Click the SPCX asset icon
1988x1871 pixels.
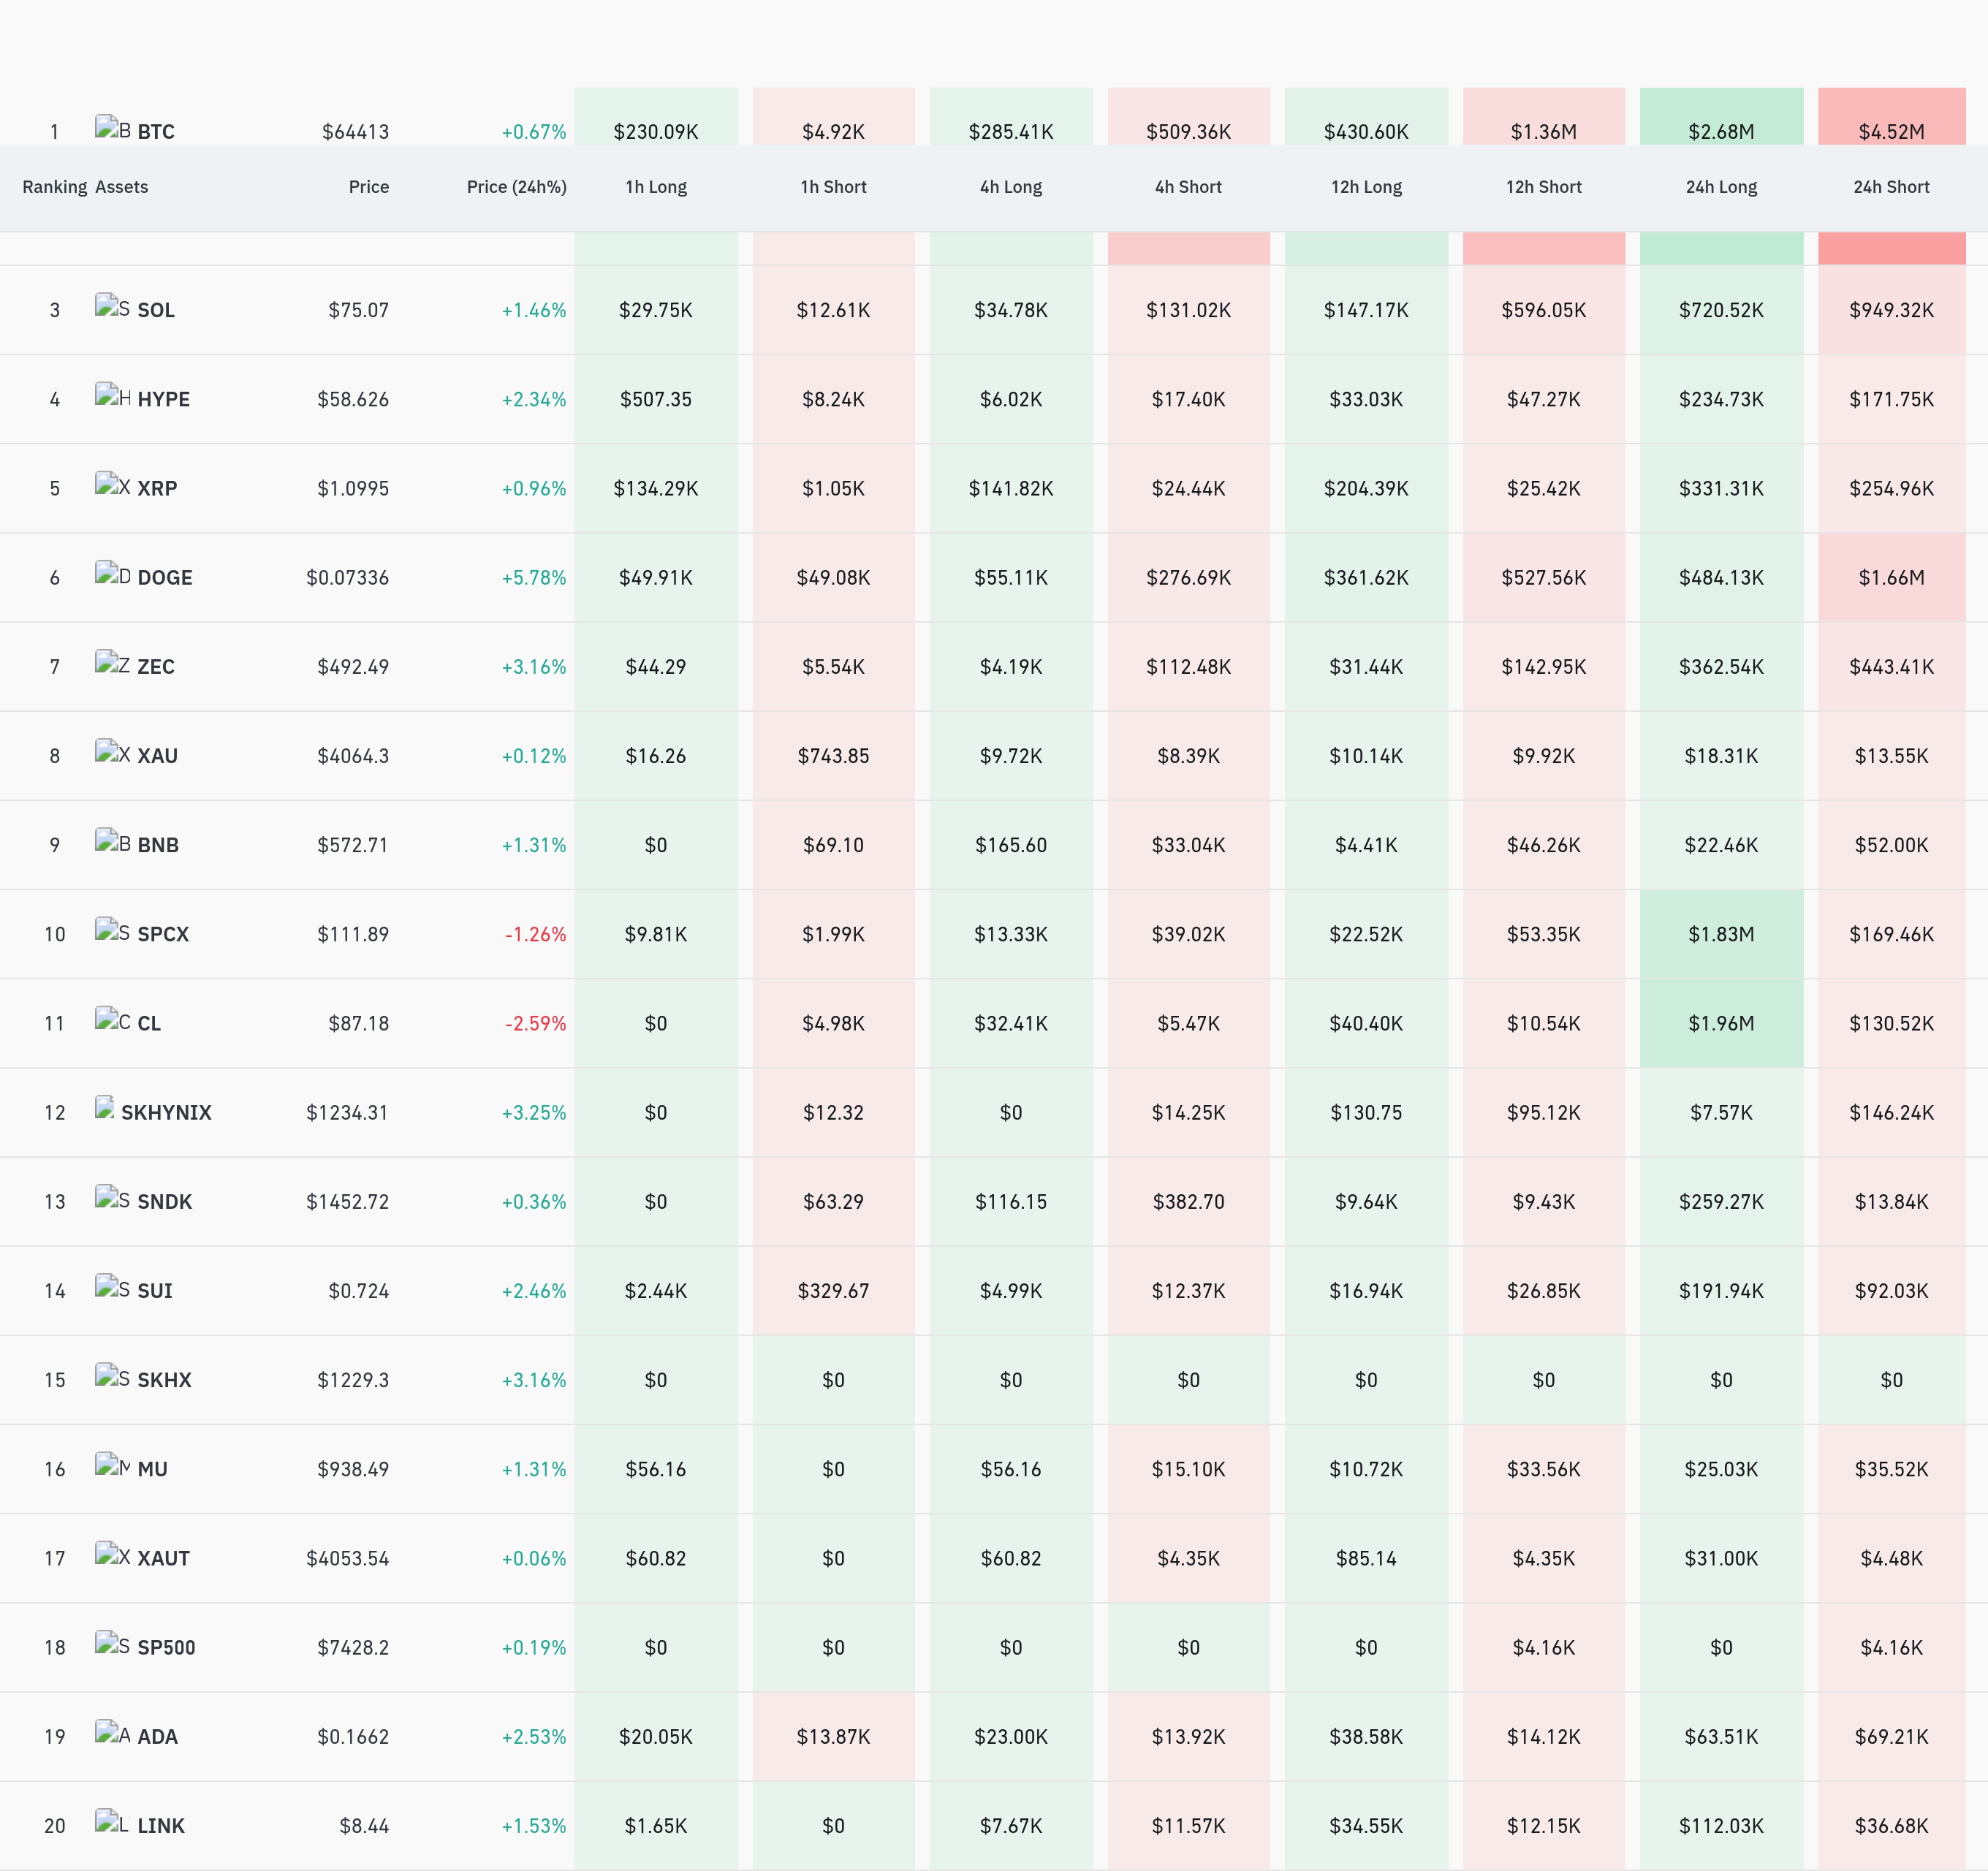point(112,930)
